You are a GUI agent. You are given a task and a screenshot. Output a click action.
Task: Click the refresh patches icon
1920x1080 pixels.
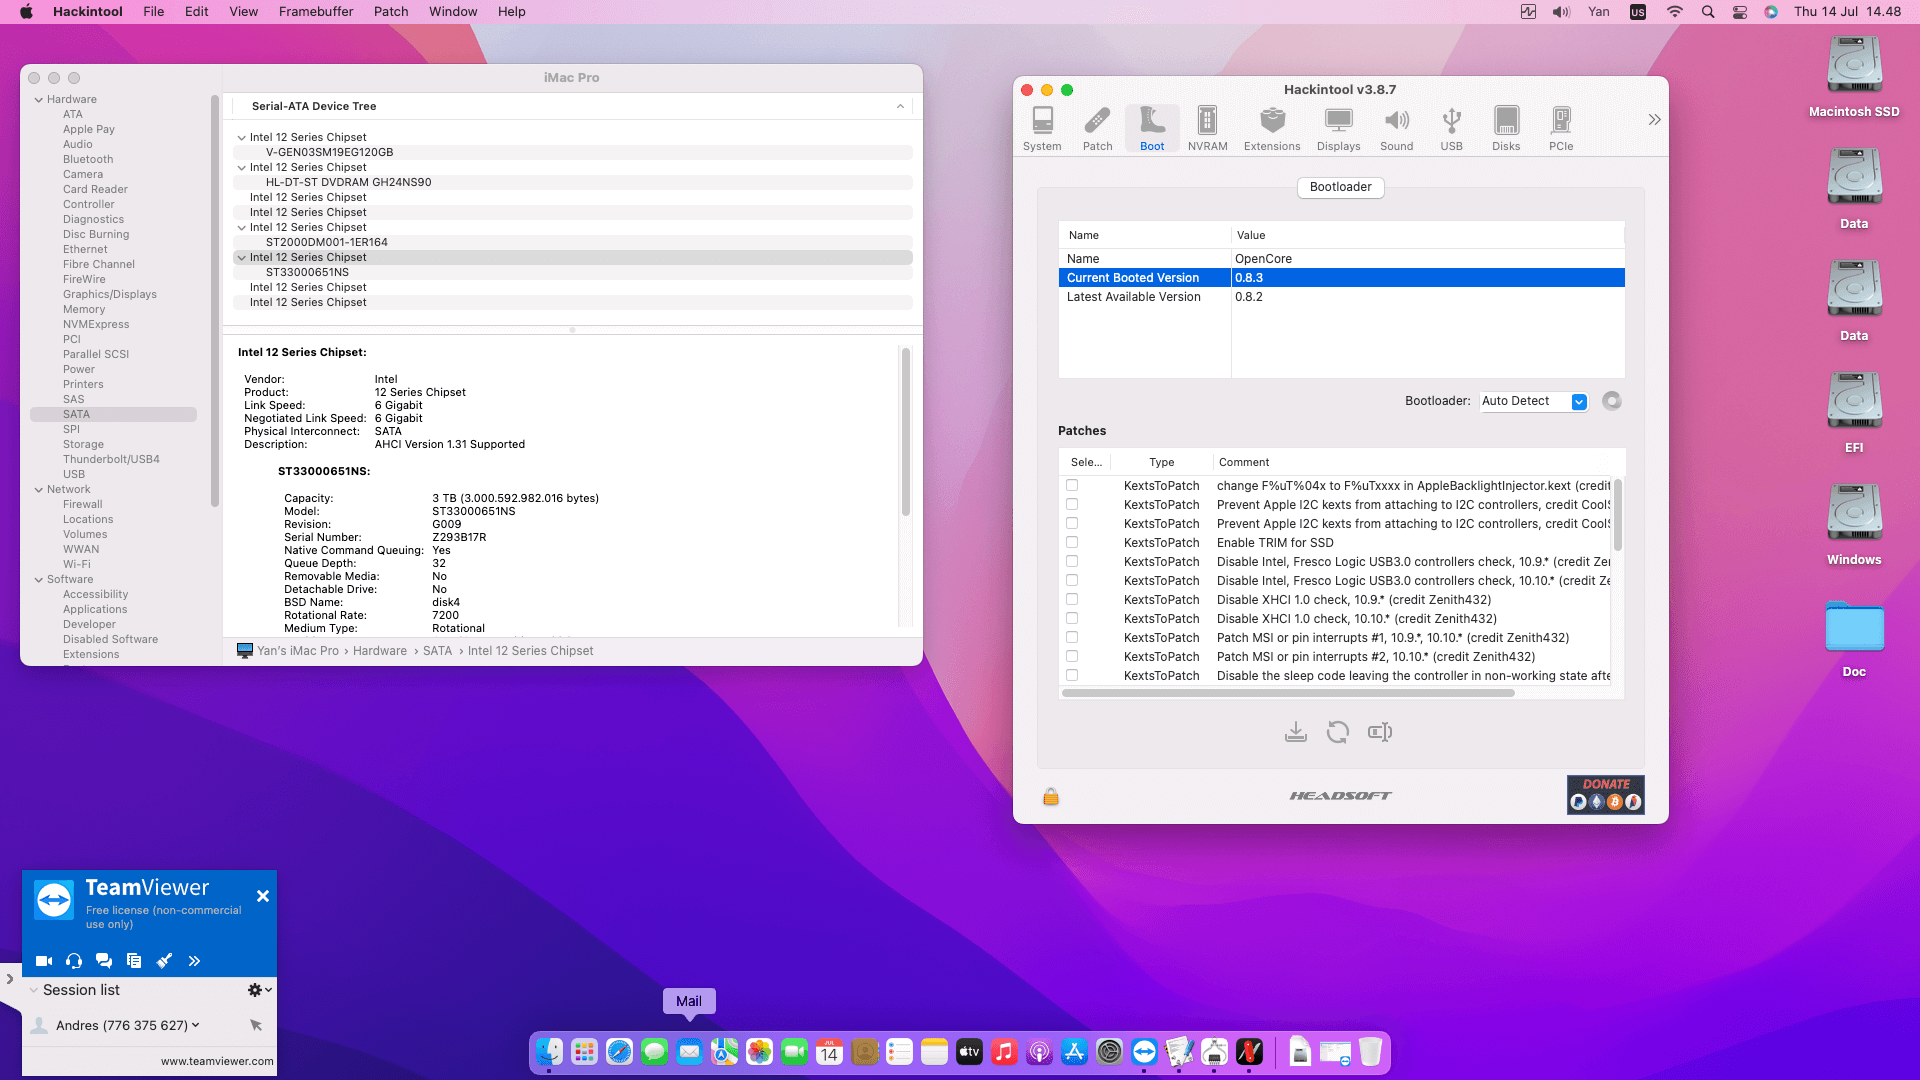coord(1338,732)
